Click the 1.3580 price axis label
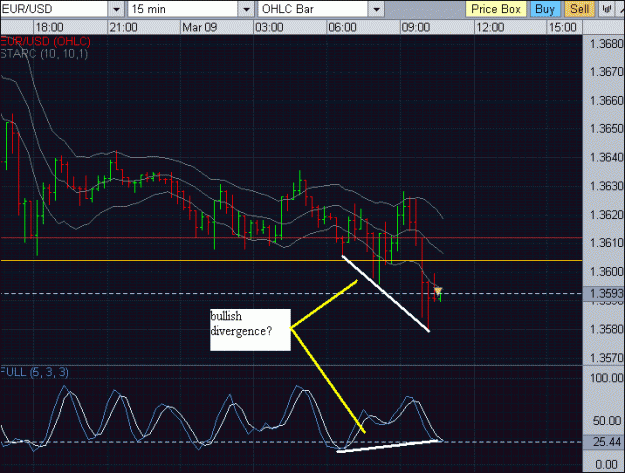Image resolution: width=625 pixels, height=473 pixels. pos(606,329)
